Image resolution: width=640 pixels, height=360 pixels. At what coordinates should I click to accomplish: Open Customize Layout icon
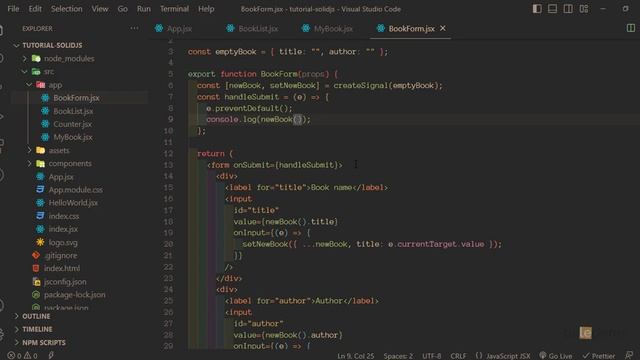584,9
